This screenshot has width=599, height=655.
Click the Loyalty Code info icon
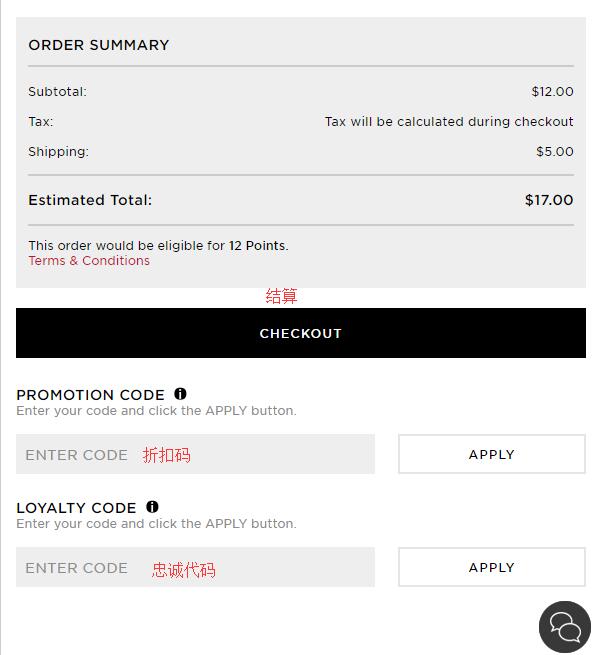(x=152, y=507)
